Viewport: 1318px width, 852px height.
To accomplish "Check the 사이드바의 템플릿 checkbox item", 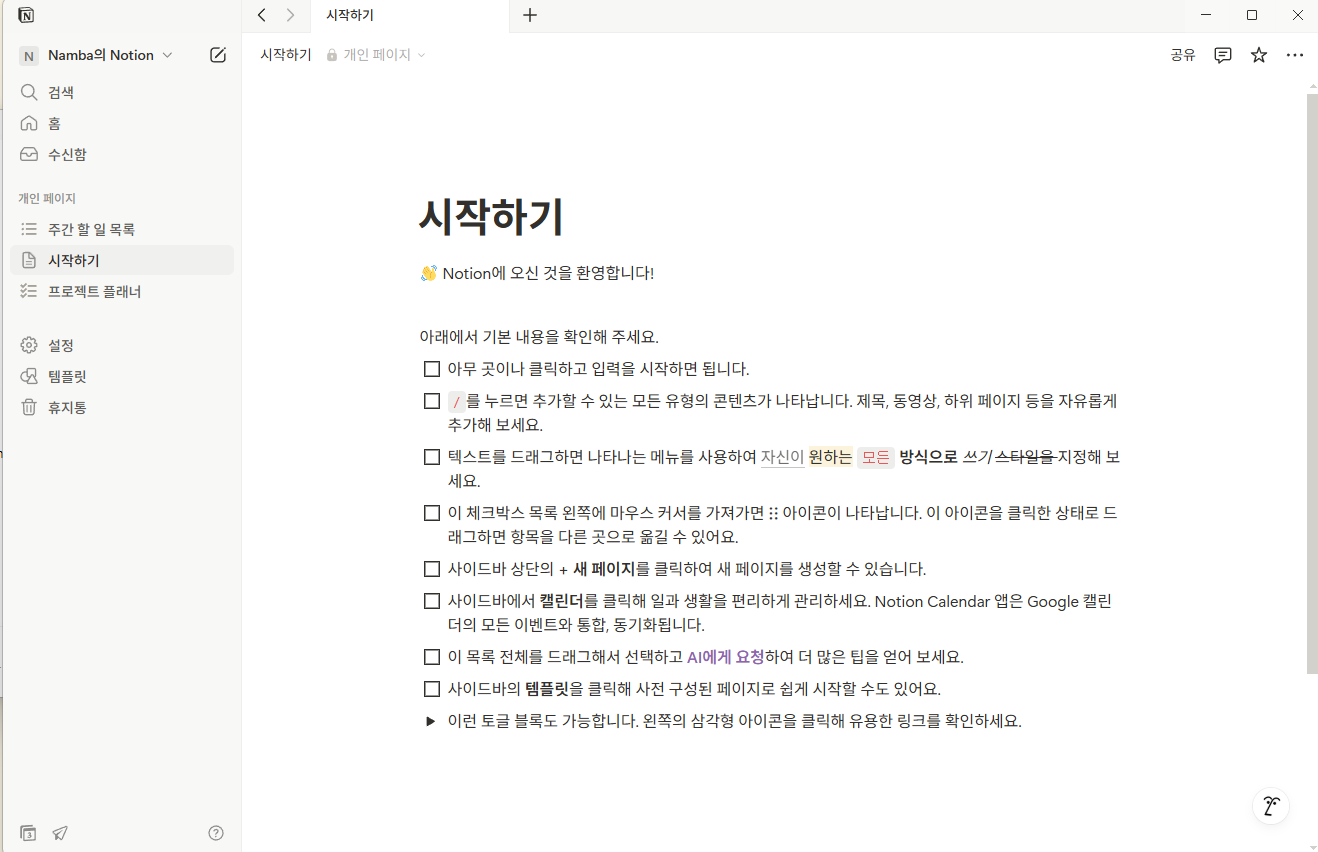I will (x=431, y=688).
